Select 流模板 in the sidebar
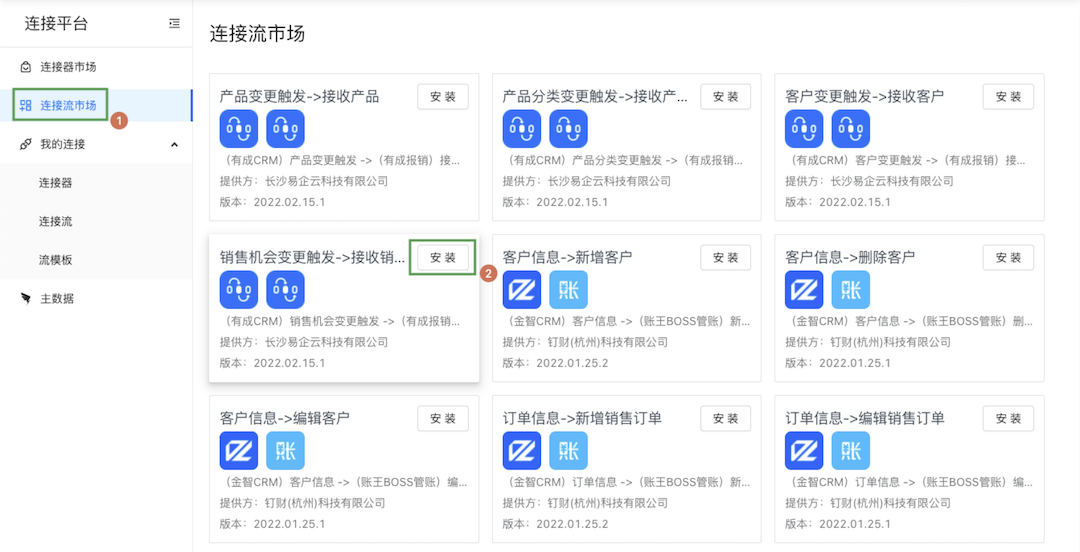 [x=56, y=260]
